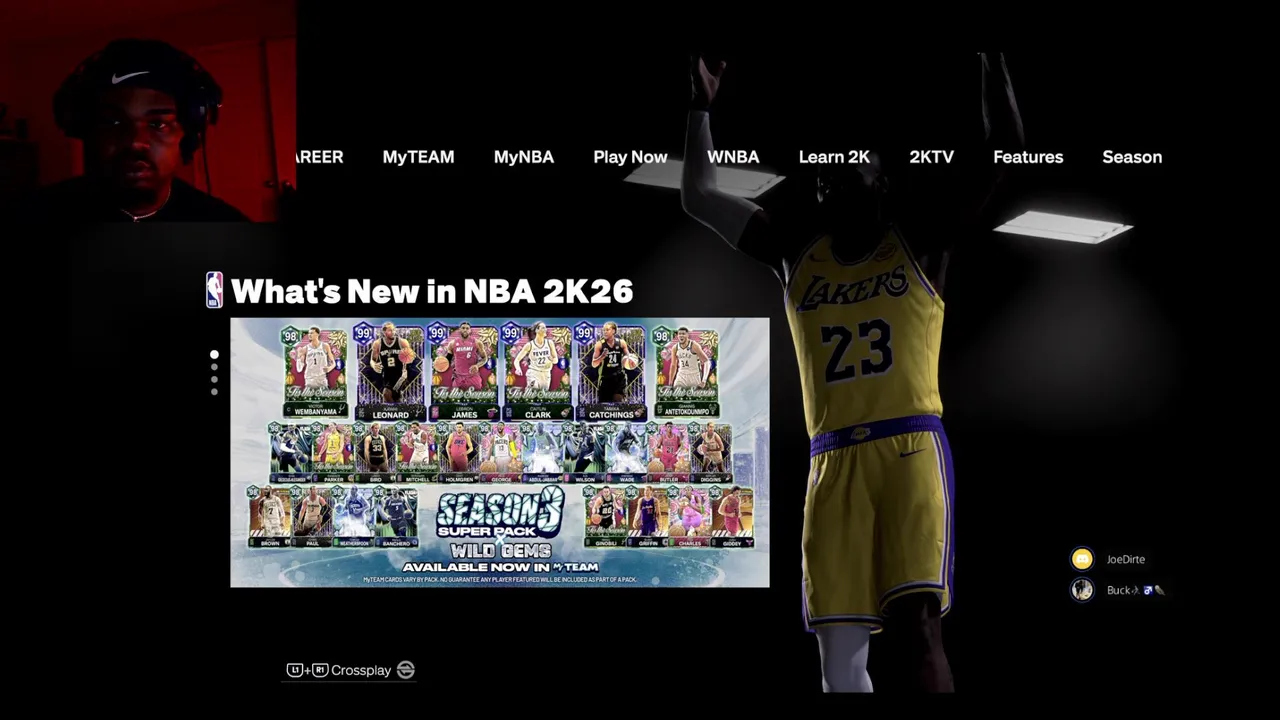Select the Ginobili player card

(606, 517)
